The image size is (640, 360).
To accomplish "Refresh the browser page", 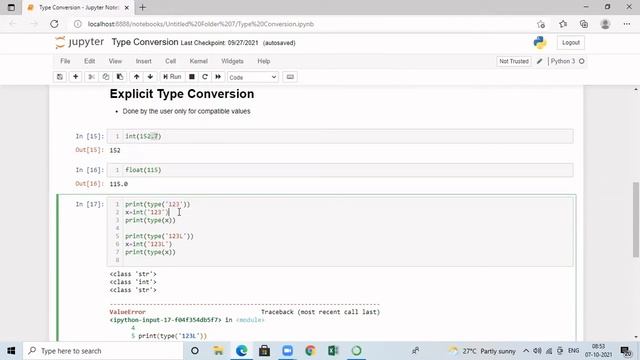I will point(54,24).
